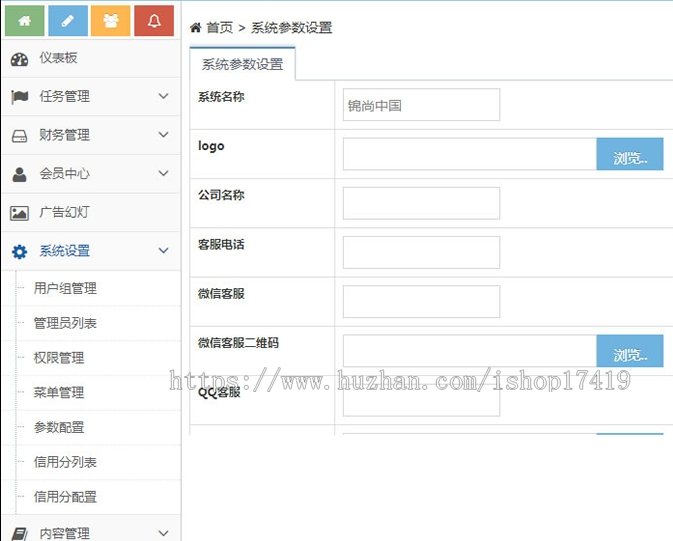The width and height of the screenshot is (673, 541).
Task: Click the 首页 breadcrumb link
Action: 219,28
